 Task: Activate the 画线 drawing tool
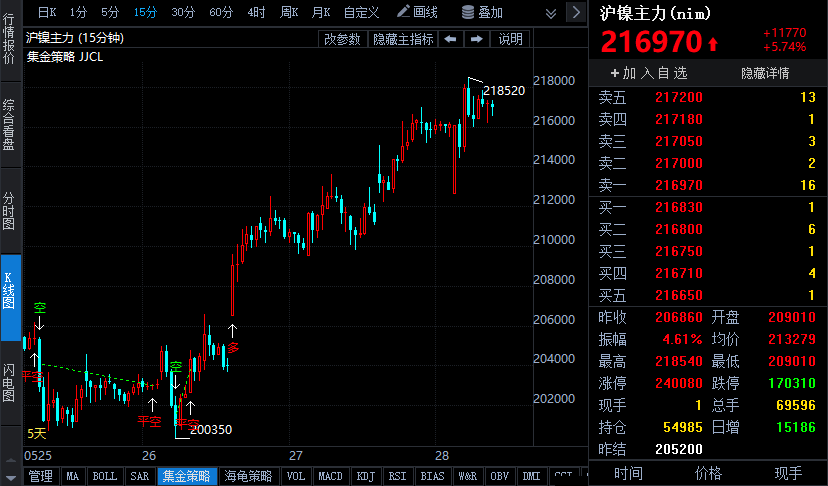417,12
